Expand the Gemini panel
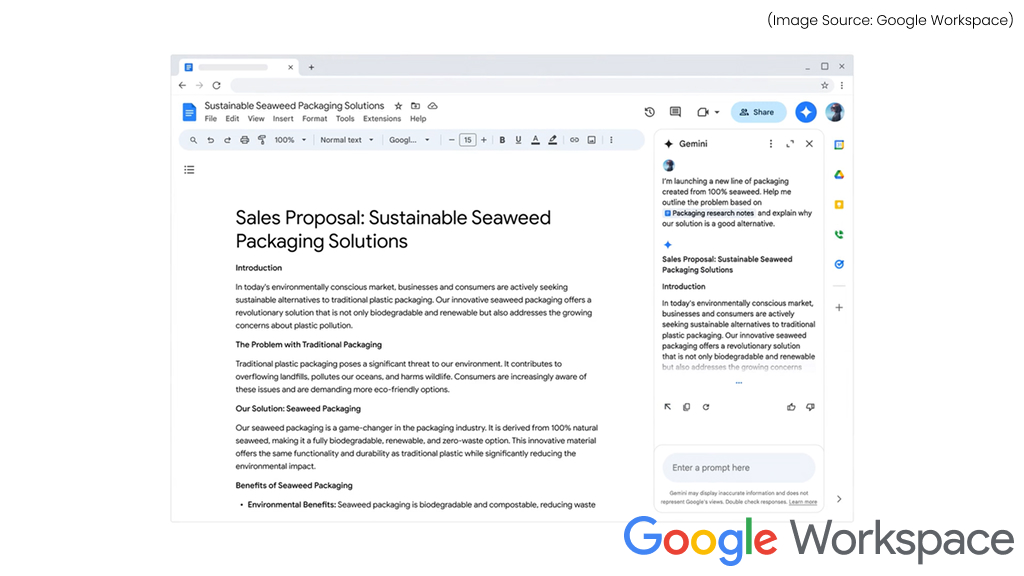The height and width of the screenshot is (576, 1024). tap(790, 144)
